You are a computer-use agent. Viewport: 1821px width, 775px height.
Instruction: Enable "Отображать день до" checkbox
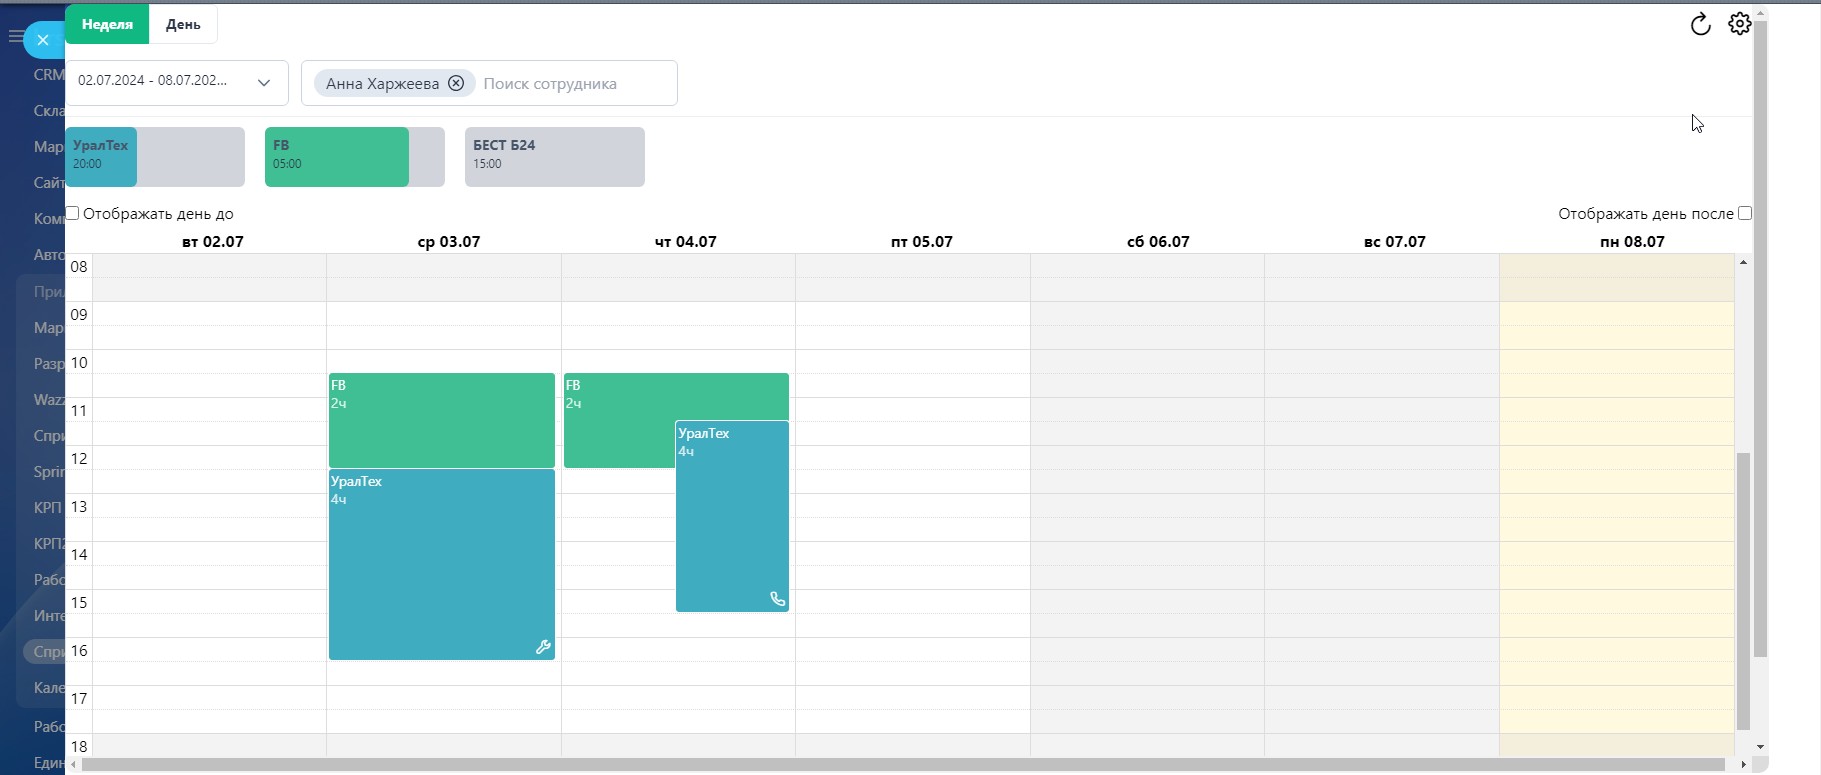(x=72, y=213)
